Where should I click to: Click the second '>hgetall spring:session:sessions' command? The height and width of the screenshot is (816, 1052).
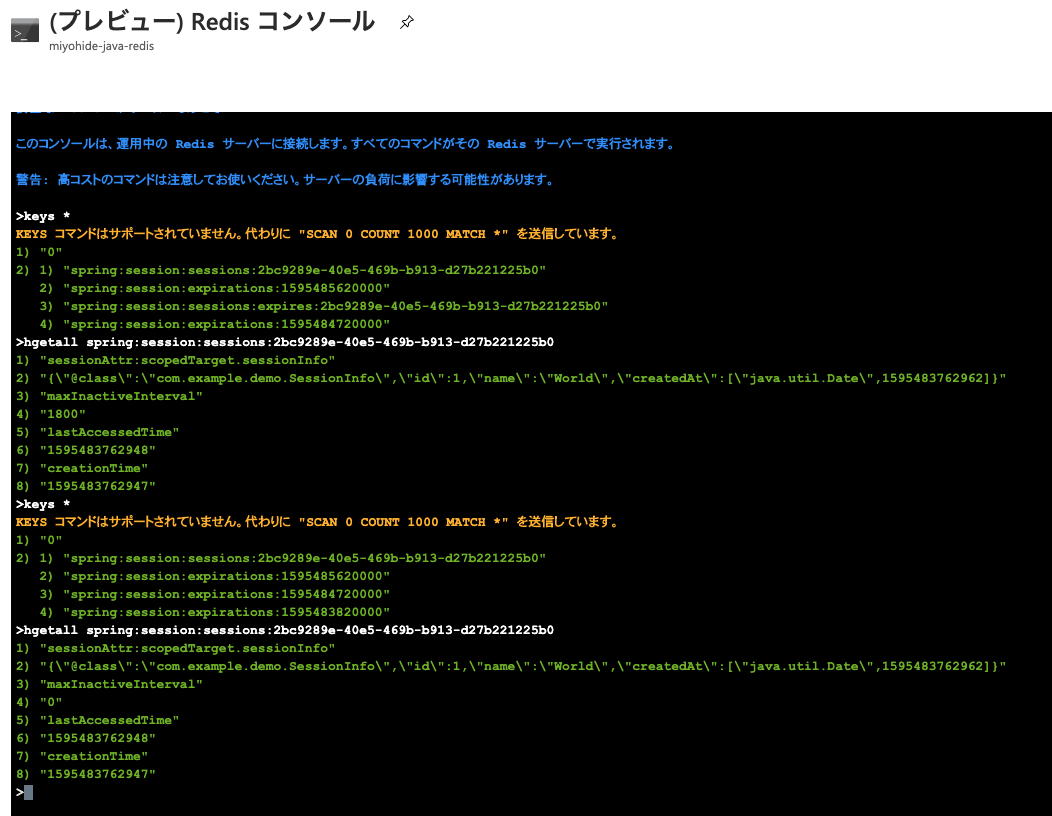[285, 630]
